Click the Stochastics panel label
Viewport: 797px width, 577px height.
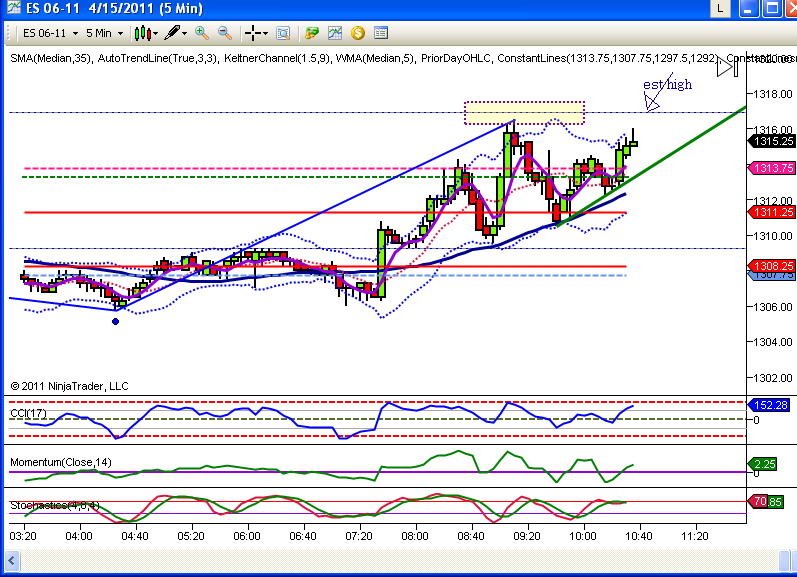[x=54, y=505]
